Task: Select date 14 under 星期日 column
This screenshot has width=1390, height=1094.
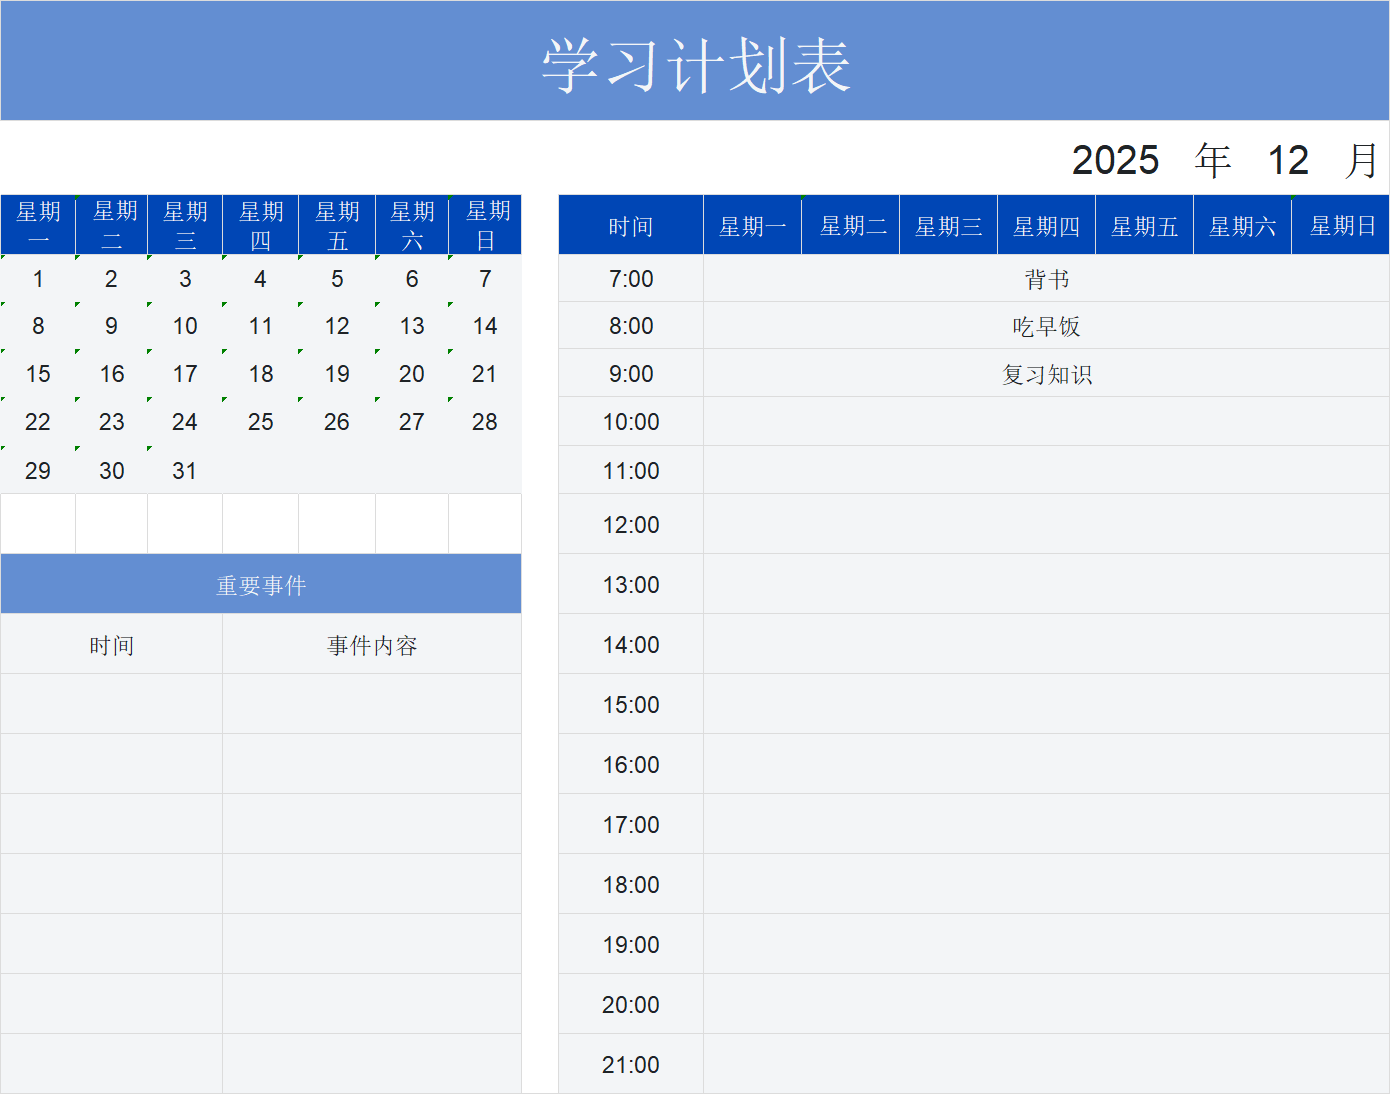Action: pyautogui.click(x=485, y=325)
